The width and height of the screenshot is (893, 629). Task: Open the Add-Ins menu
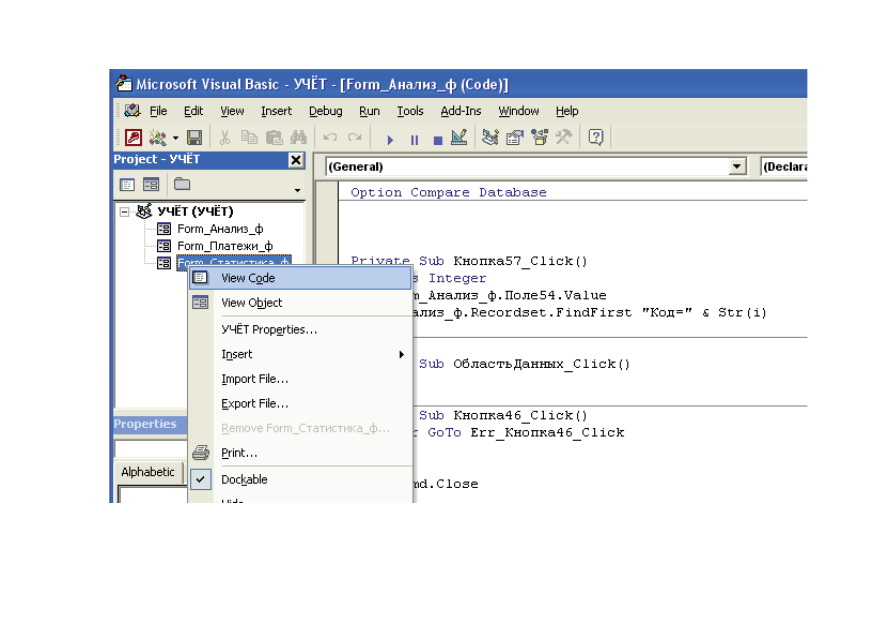click(461, 111)
